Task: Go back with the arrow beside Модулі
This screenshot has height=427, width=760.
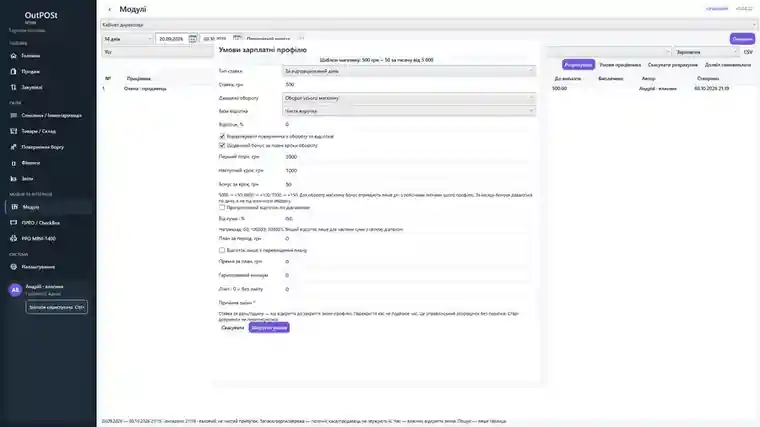Action: pyautogui.click(x=110, y=9)
